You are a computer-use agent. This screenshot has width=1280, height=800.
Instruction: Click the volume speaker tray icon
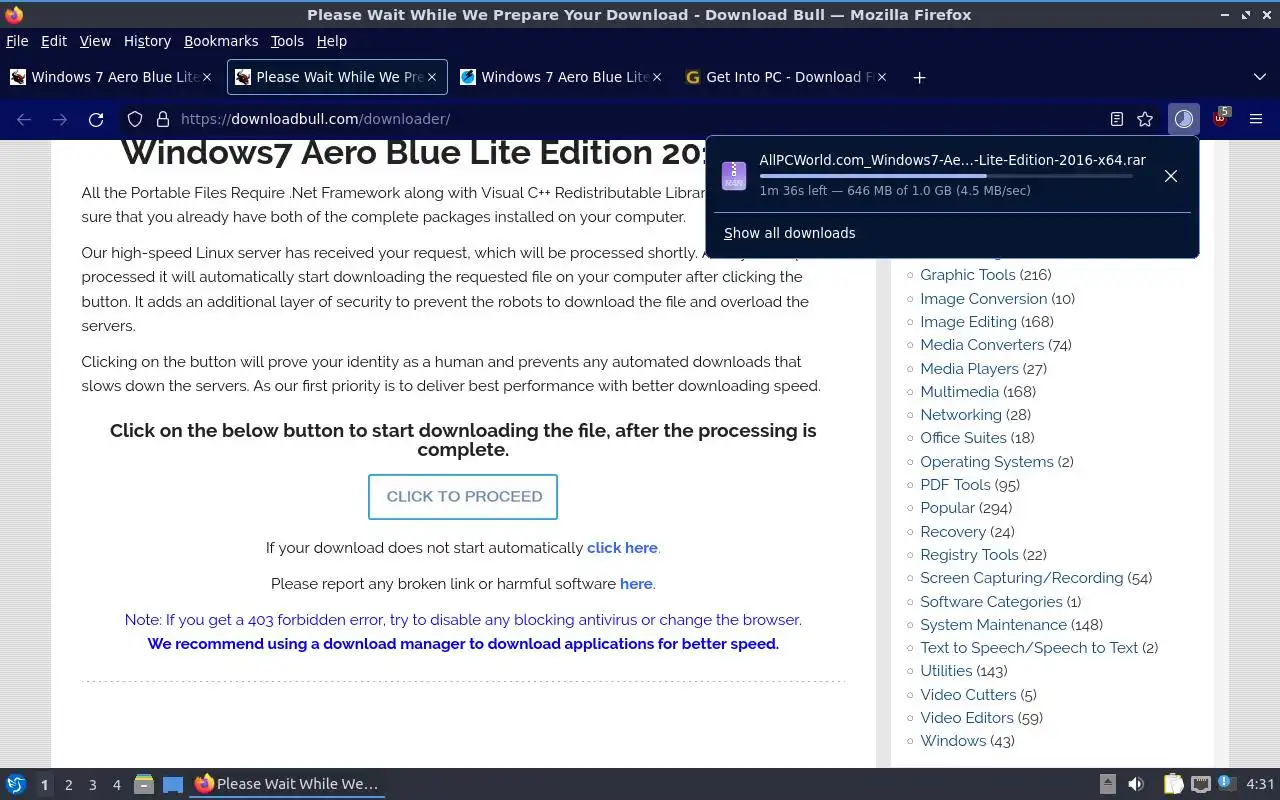[x=1136, y=784]
